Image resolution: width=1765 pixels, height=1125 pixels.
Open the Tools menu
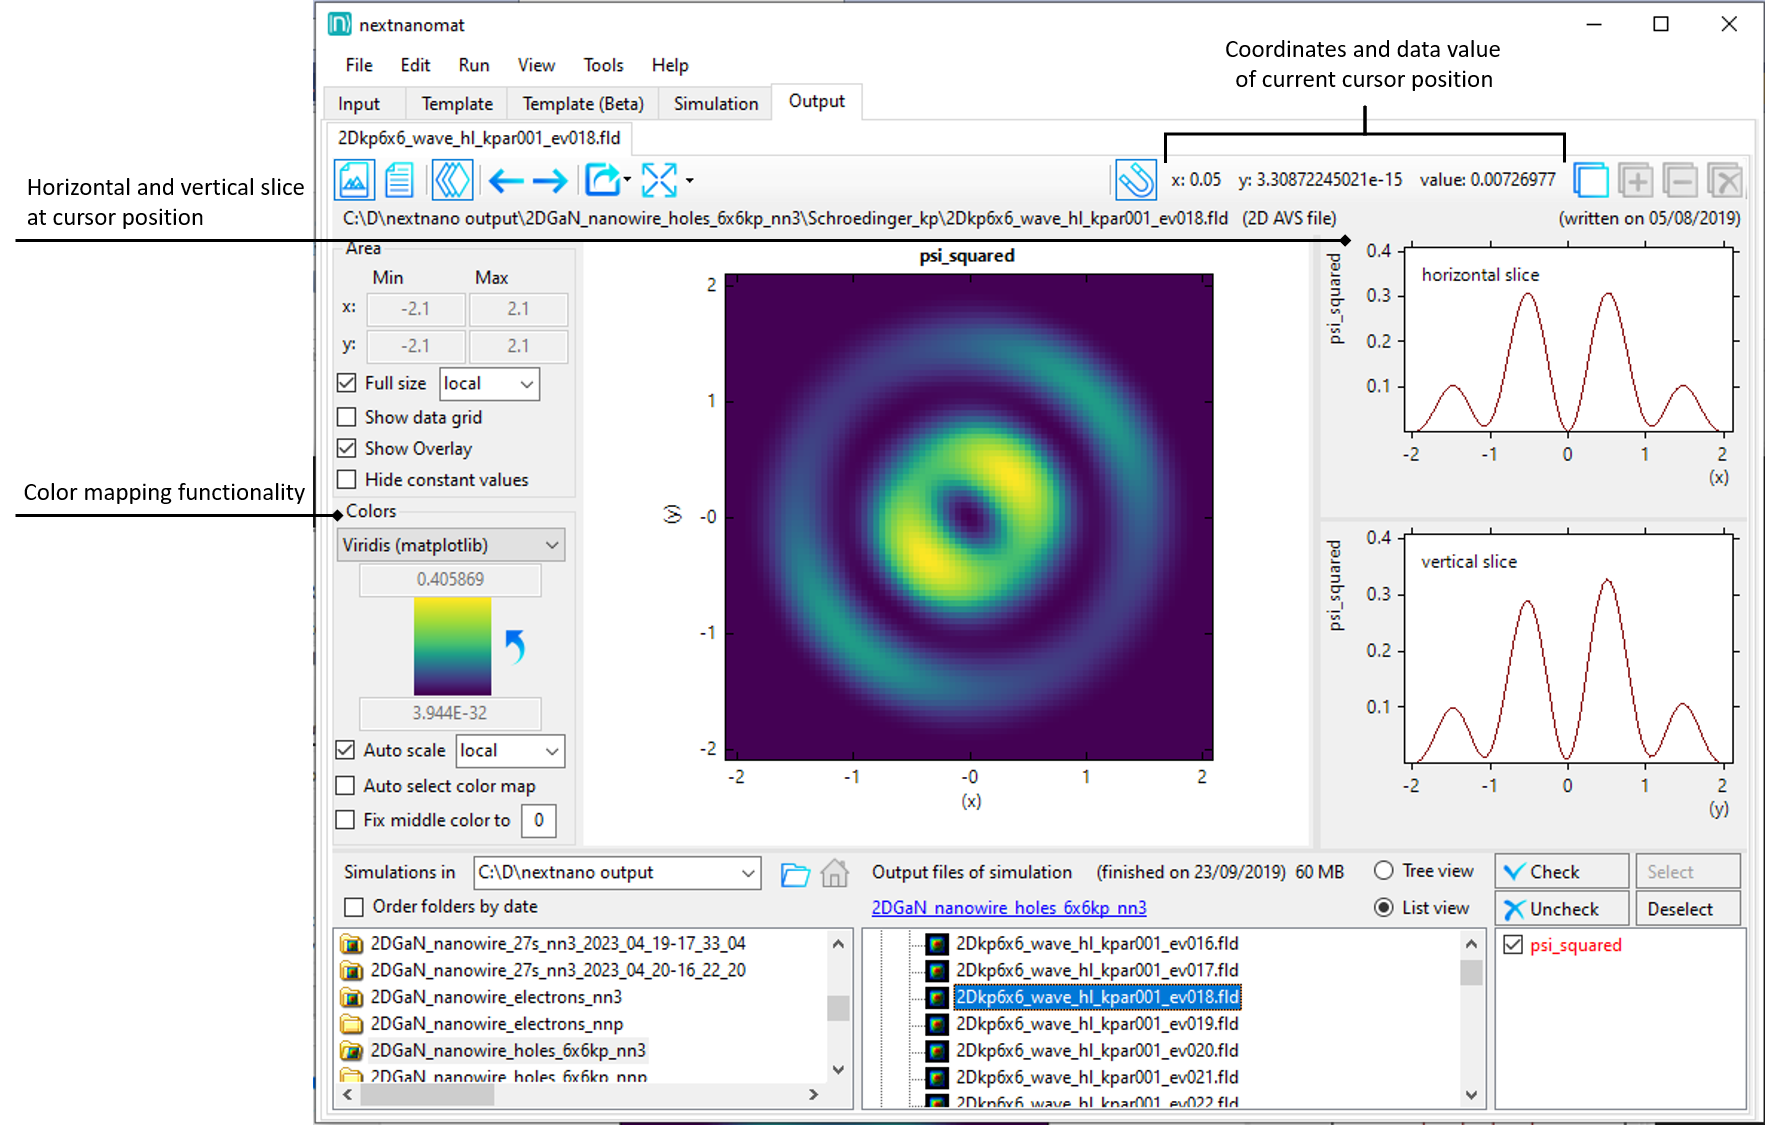pyautogui.click(x=603, y=65)
